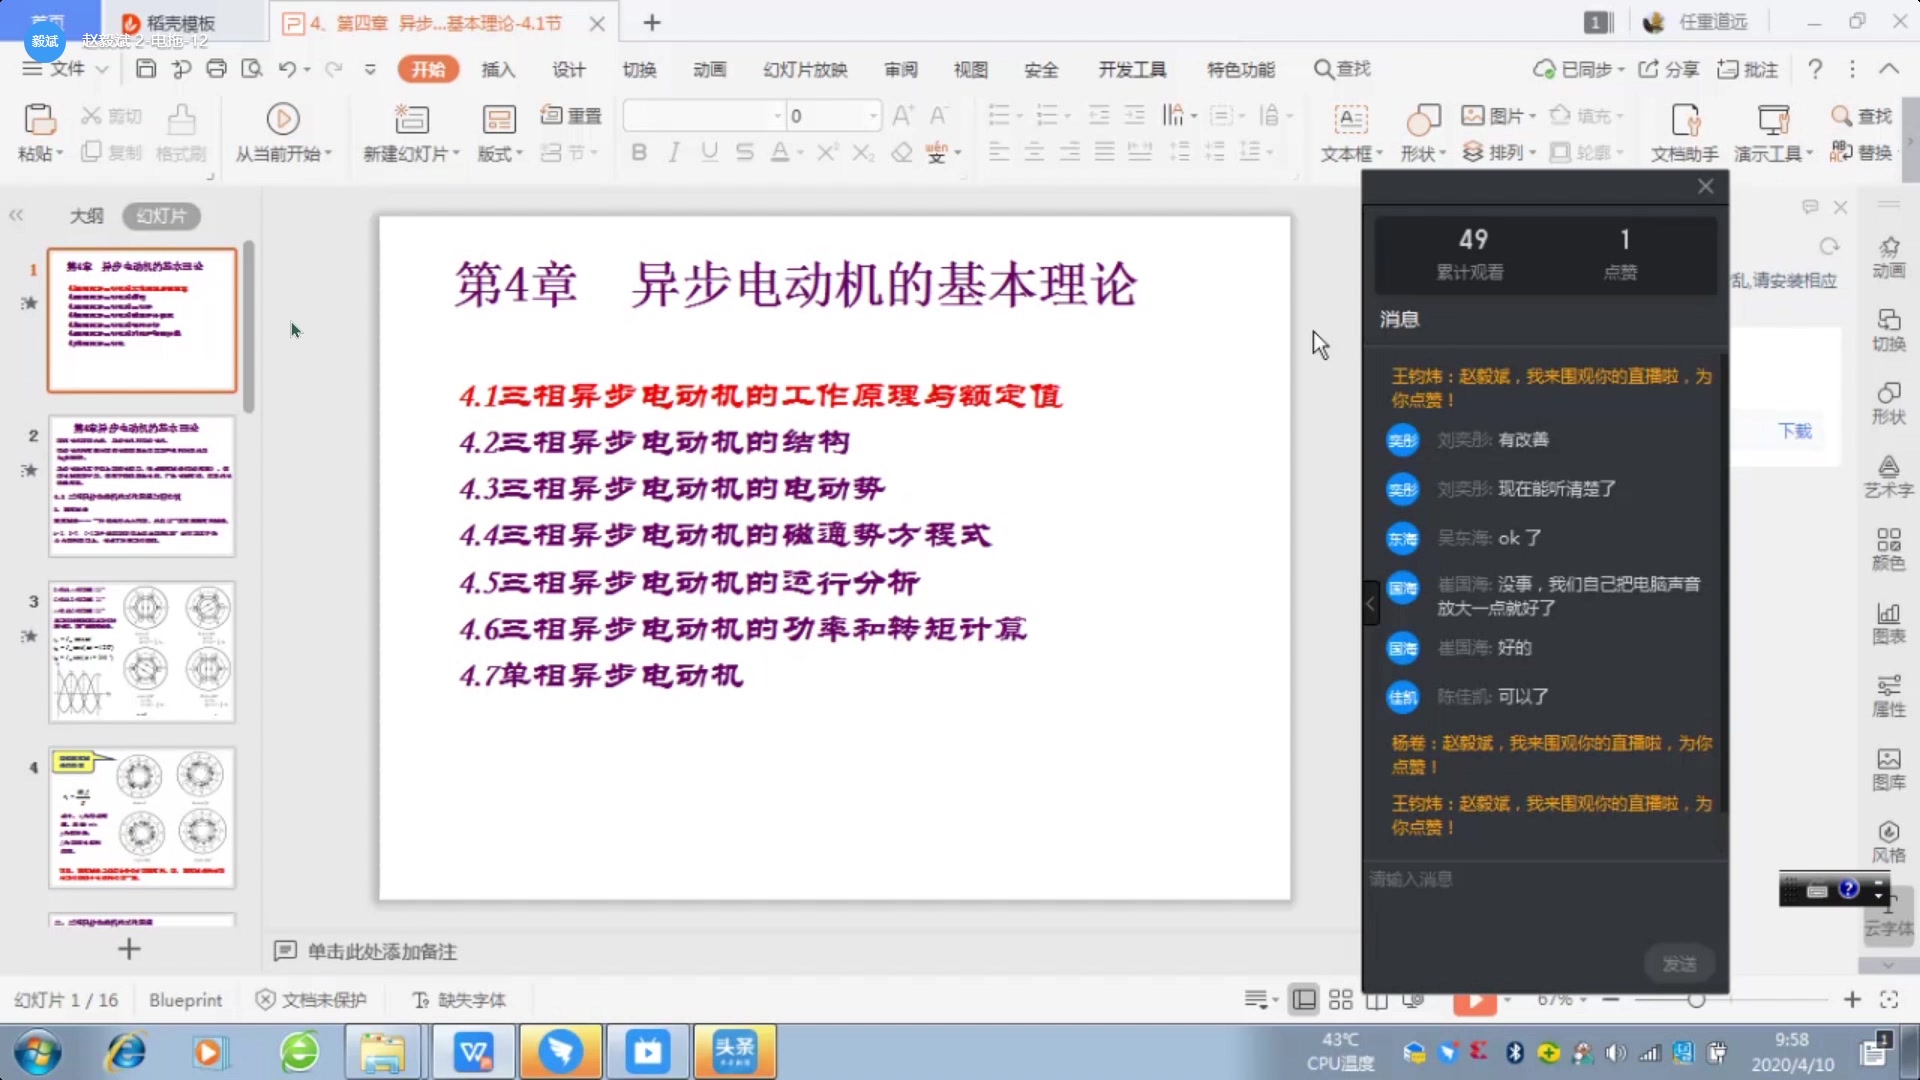Open the font name dropdown
Image resolution: width=1920 pixels, height=1080 pixels.
point(778,116)
